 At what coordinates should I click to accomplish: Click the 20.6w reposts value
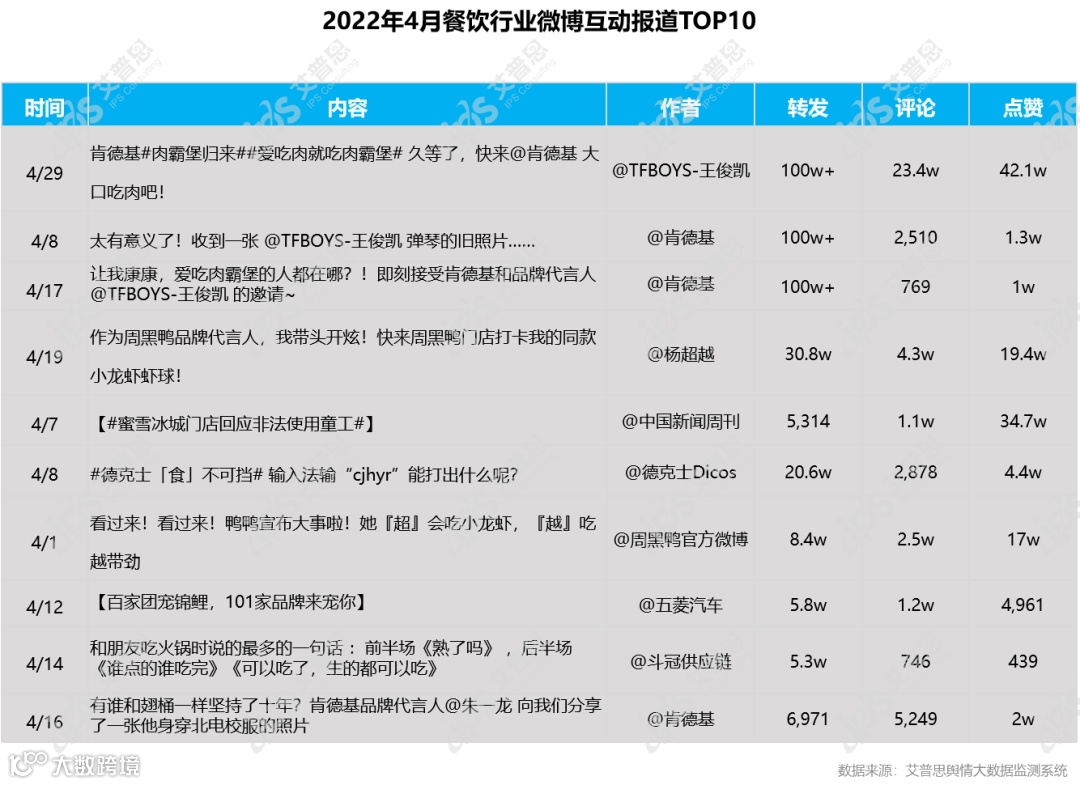[808, 472]
